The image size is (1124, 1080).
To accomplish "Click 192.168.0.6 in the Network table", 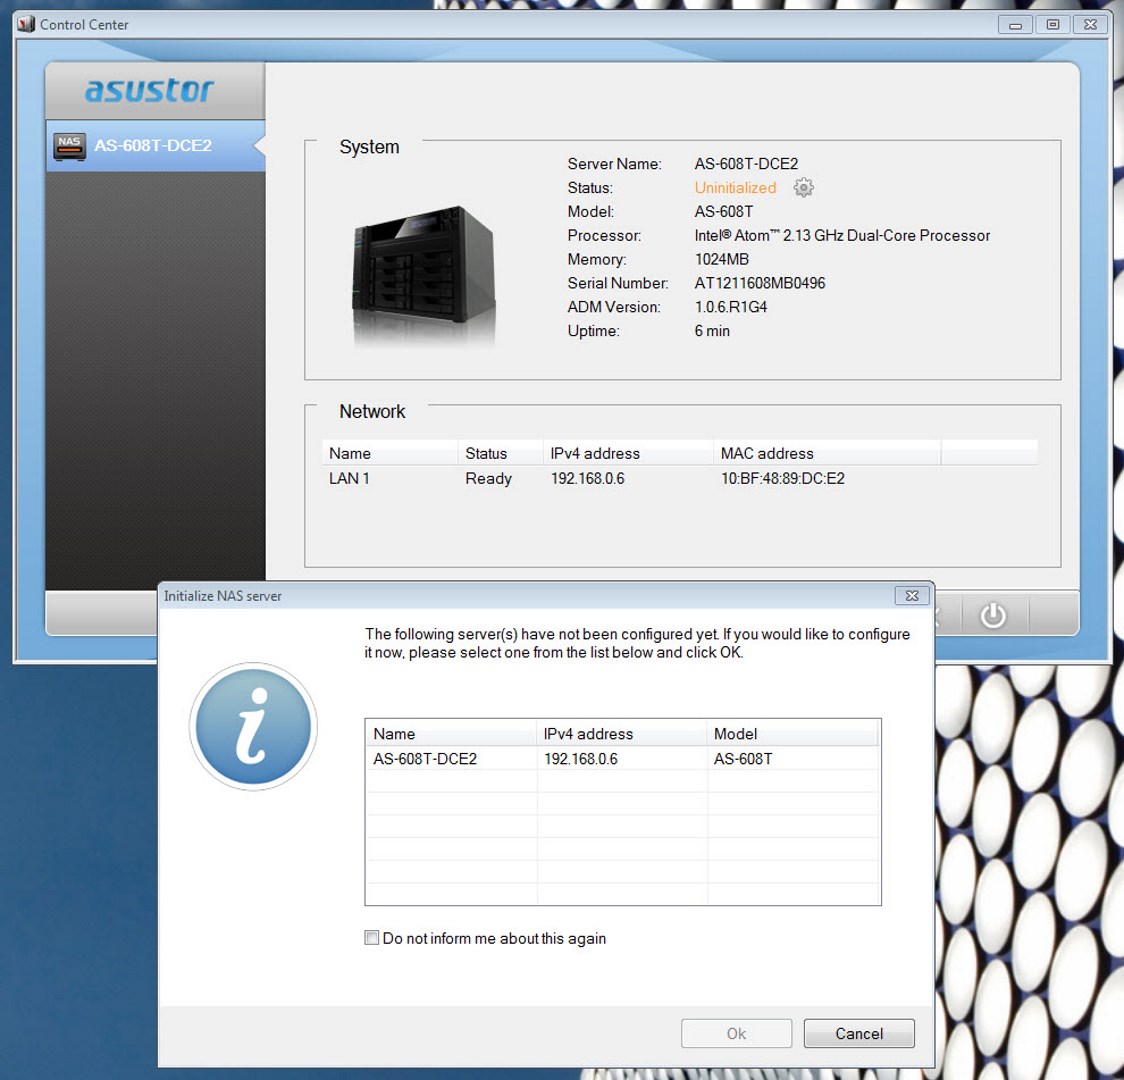I will 587,478.
